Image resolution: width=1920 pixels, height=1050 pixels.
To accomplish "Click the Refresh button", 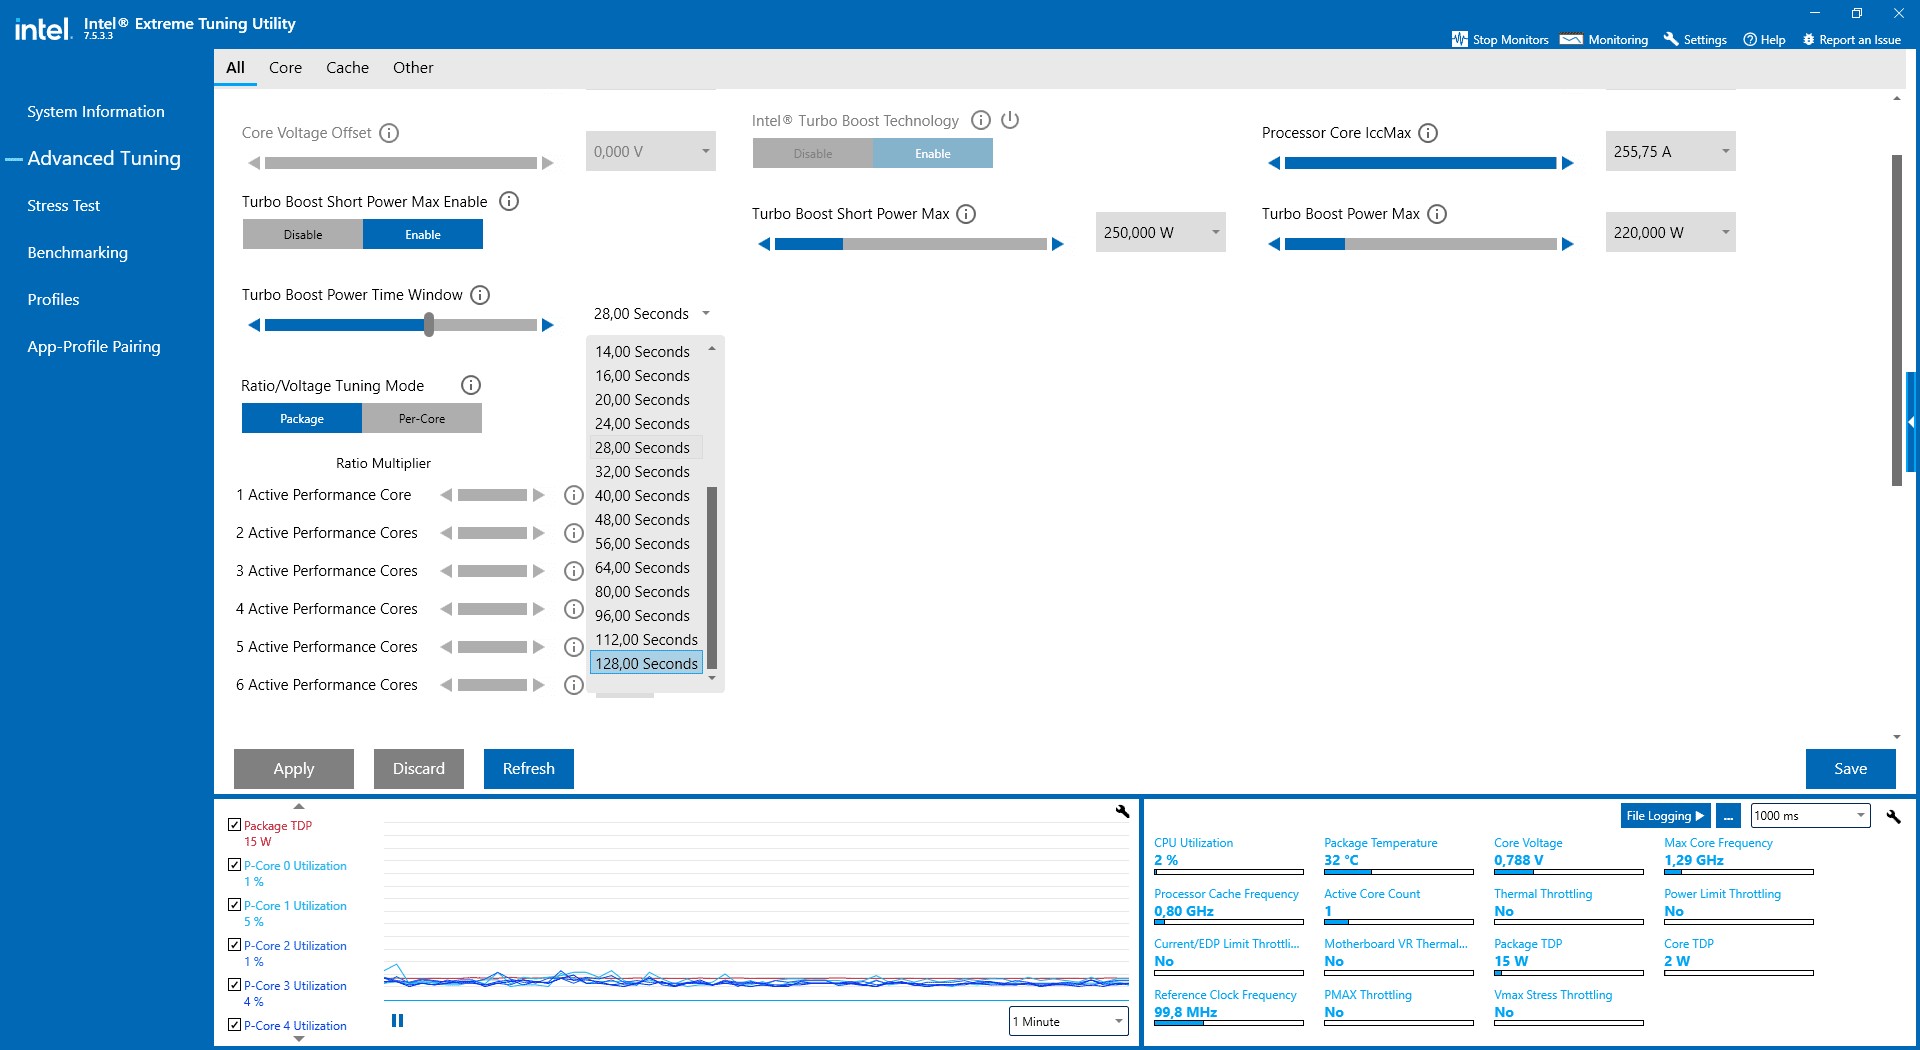I will [529, 769].
